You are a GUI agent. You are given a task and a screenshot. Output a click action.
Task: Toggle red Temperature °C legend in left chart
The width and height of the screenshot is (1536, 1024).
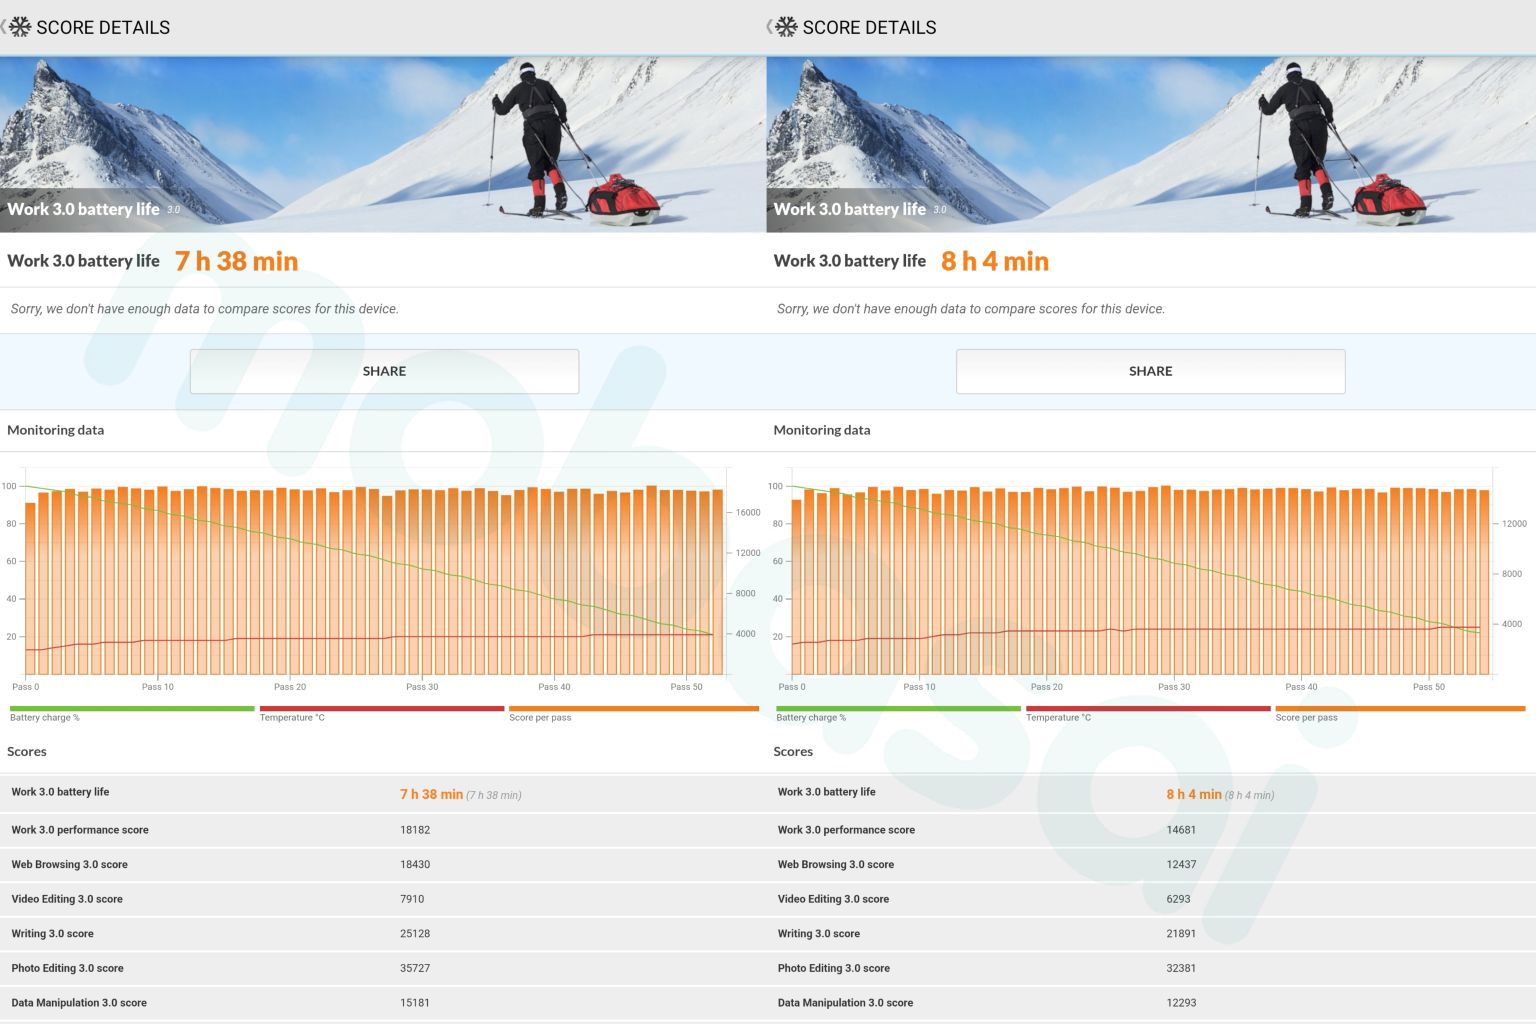pos(381,712)
